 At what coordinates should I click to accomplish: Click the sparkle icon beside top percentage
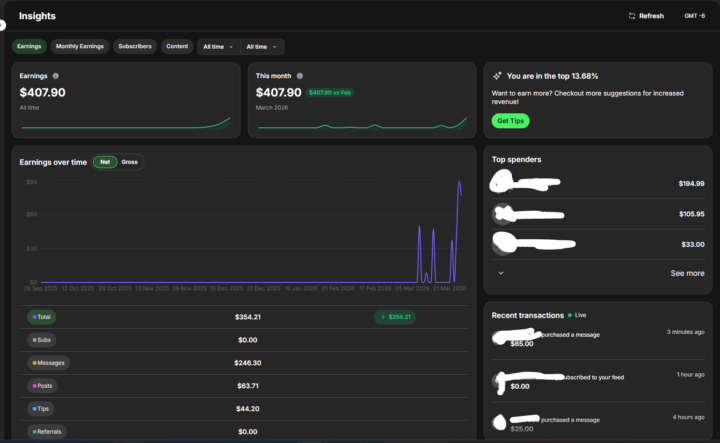(497, 76)
